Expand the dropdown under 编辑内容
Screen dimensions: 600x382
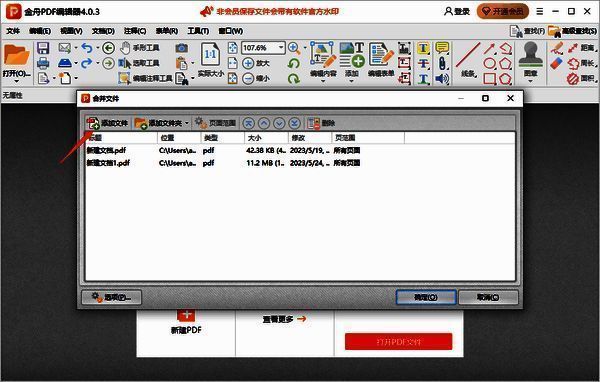tap(323, 81)
